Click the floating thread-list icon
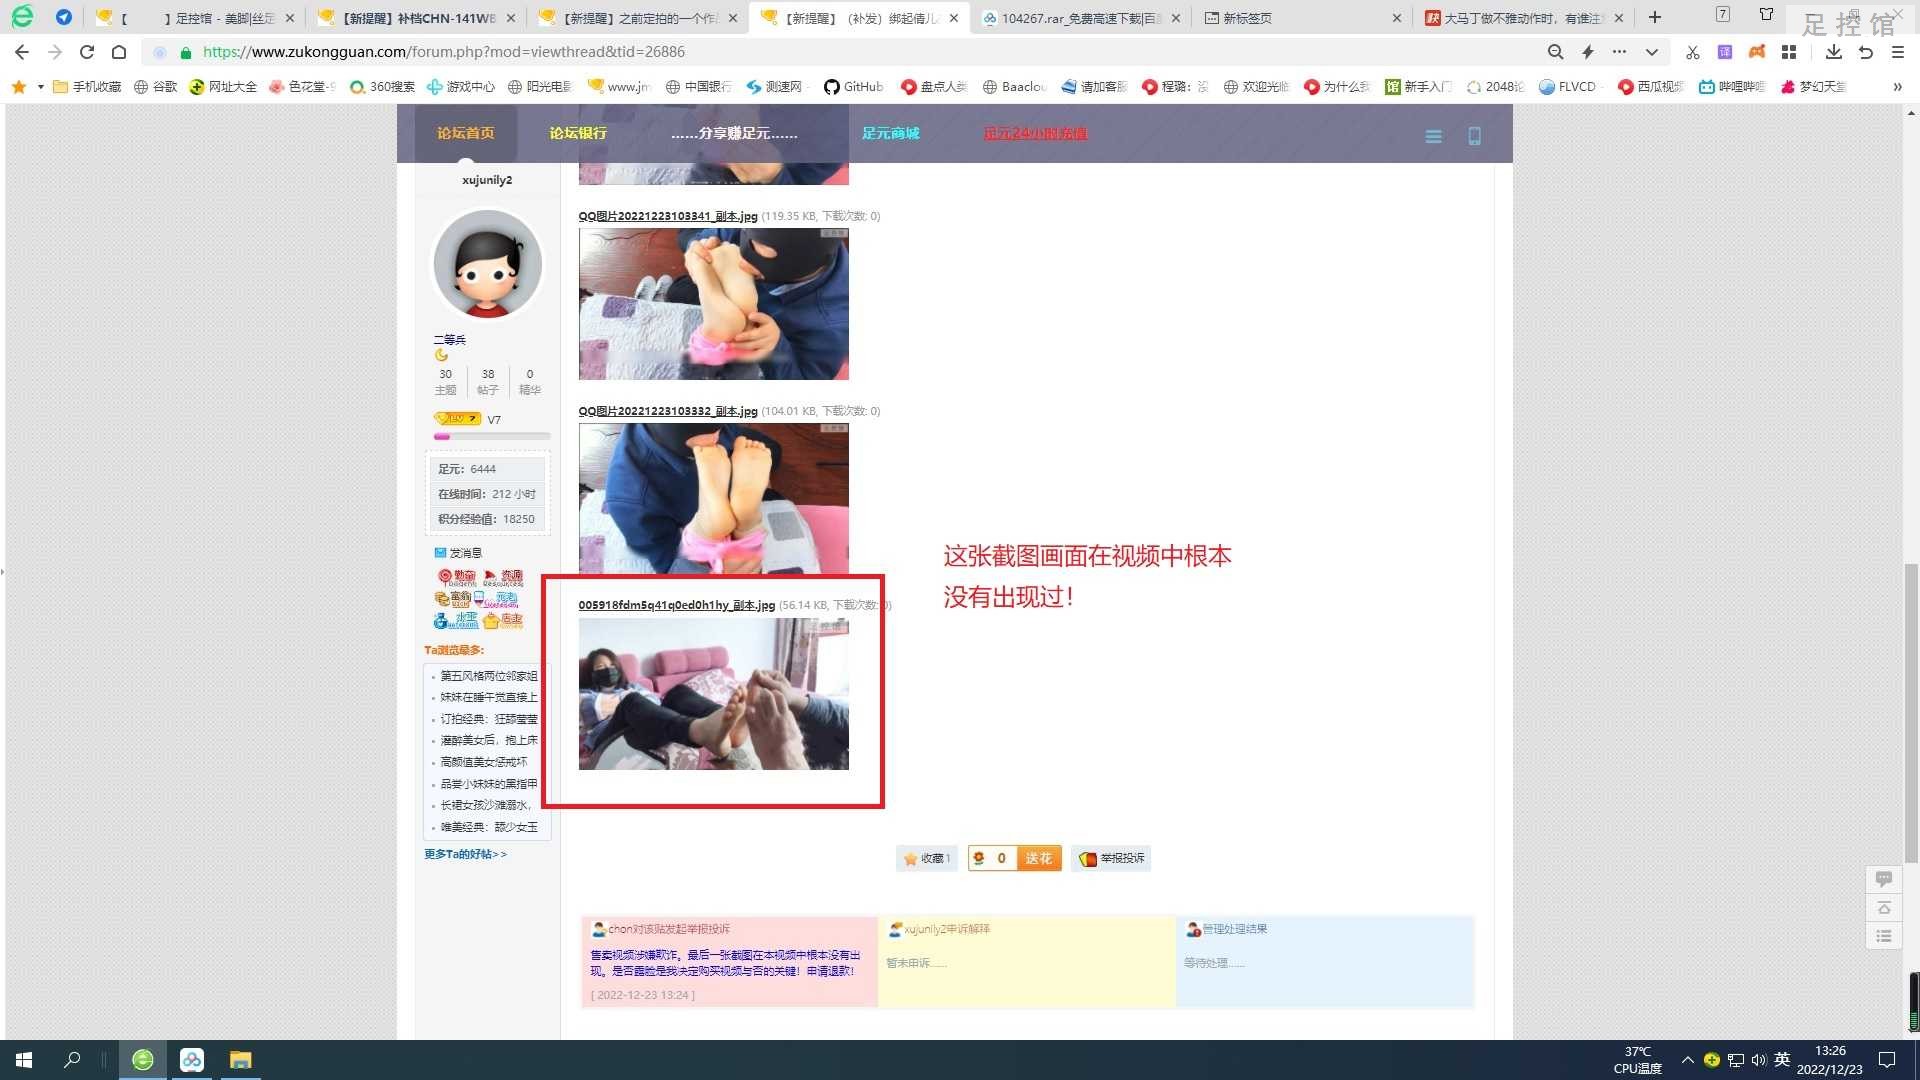 pyautogui.click(x=1884, y=936)
